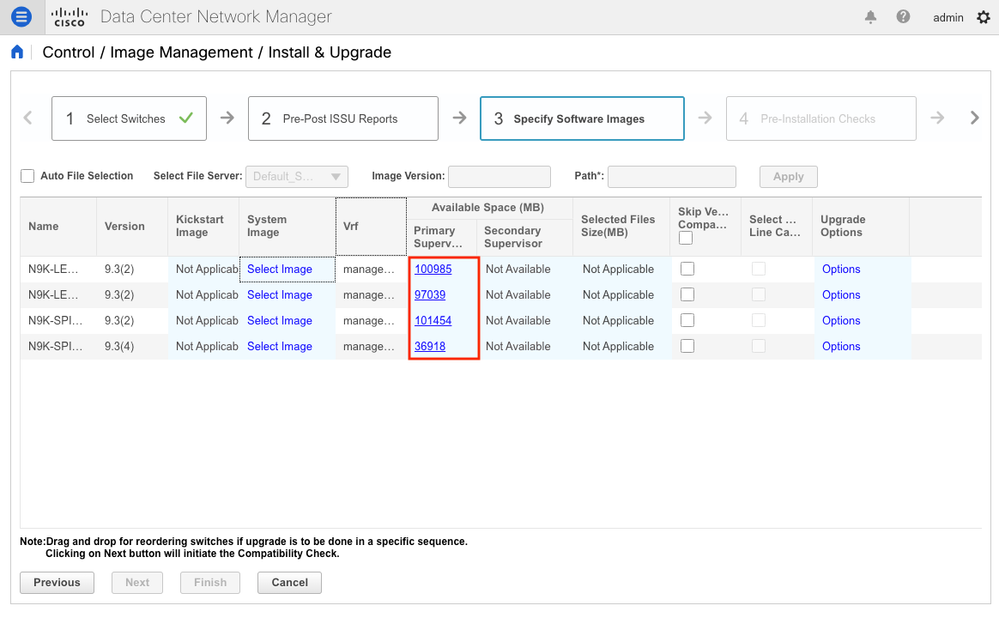Open the Select File Server dropdown
The width and height of the screenshot is (999, 618).
click(297, 176)
